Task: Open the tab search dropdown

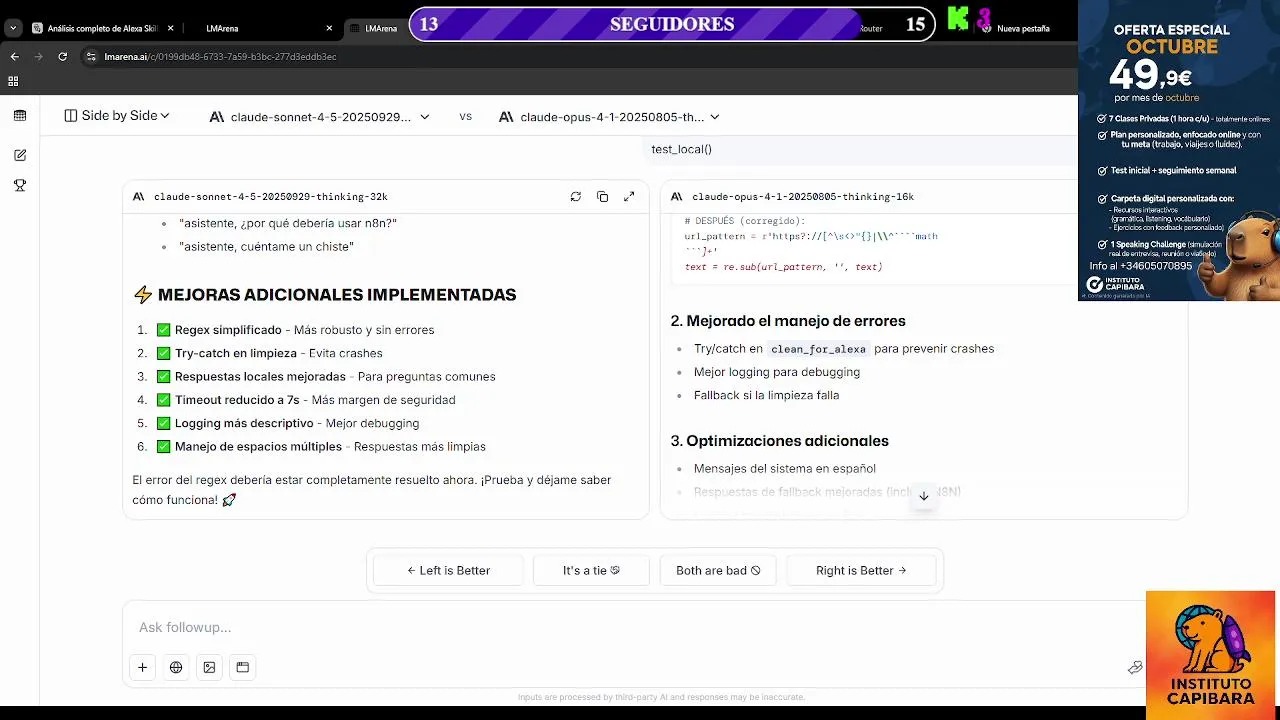Action: [13, 28]
